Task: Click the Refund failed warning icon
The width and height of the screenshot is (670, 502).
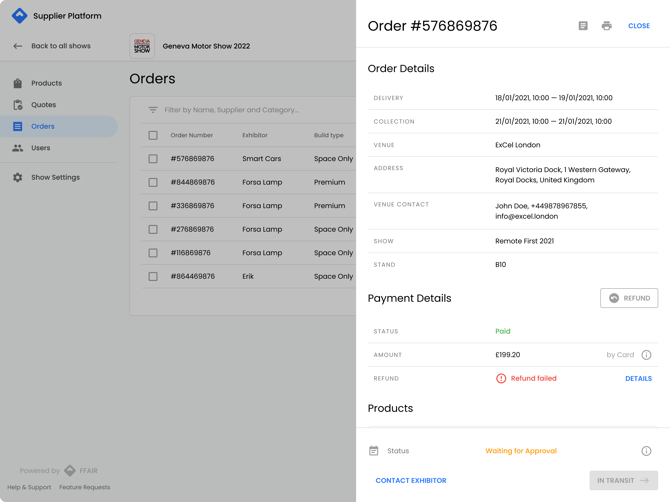Action: point(501,379)
